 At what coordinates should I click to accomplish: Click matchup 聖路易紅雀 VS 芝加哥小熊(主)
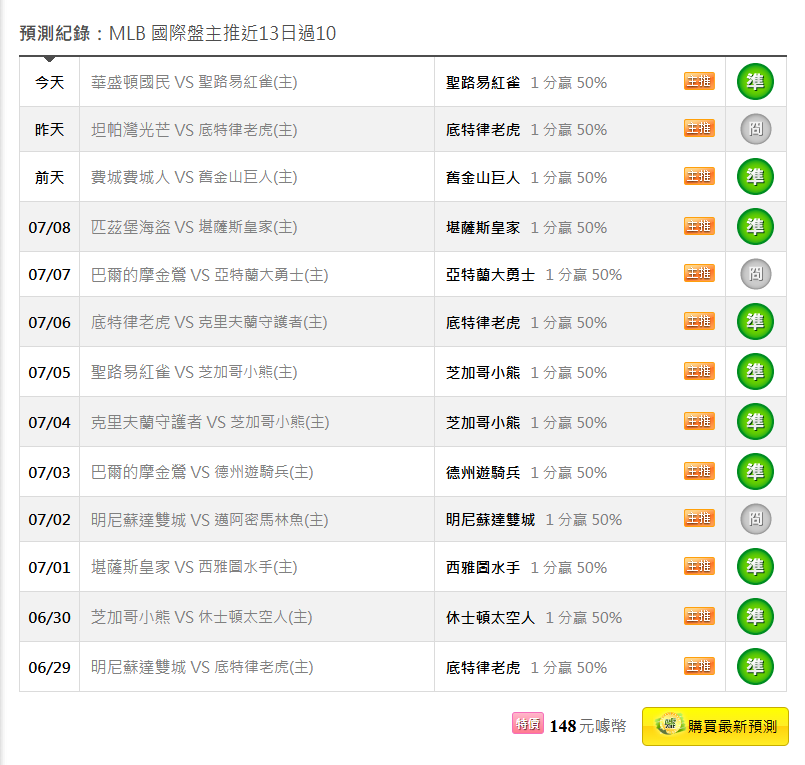point(194,372)
